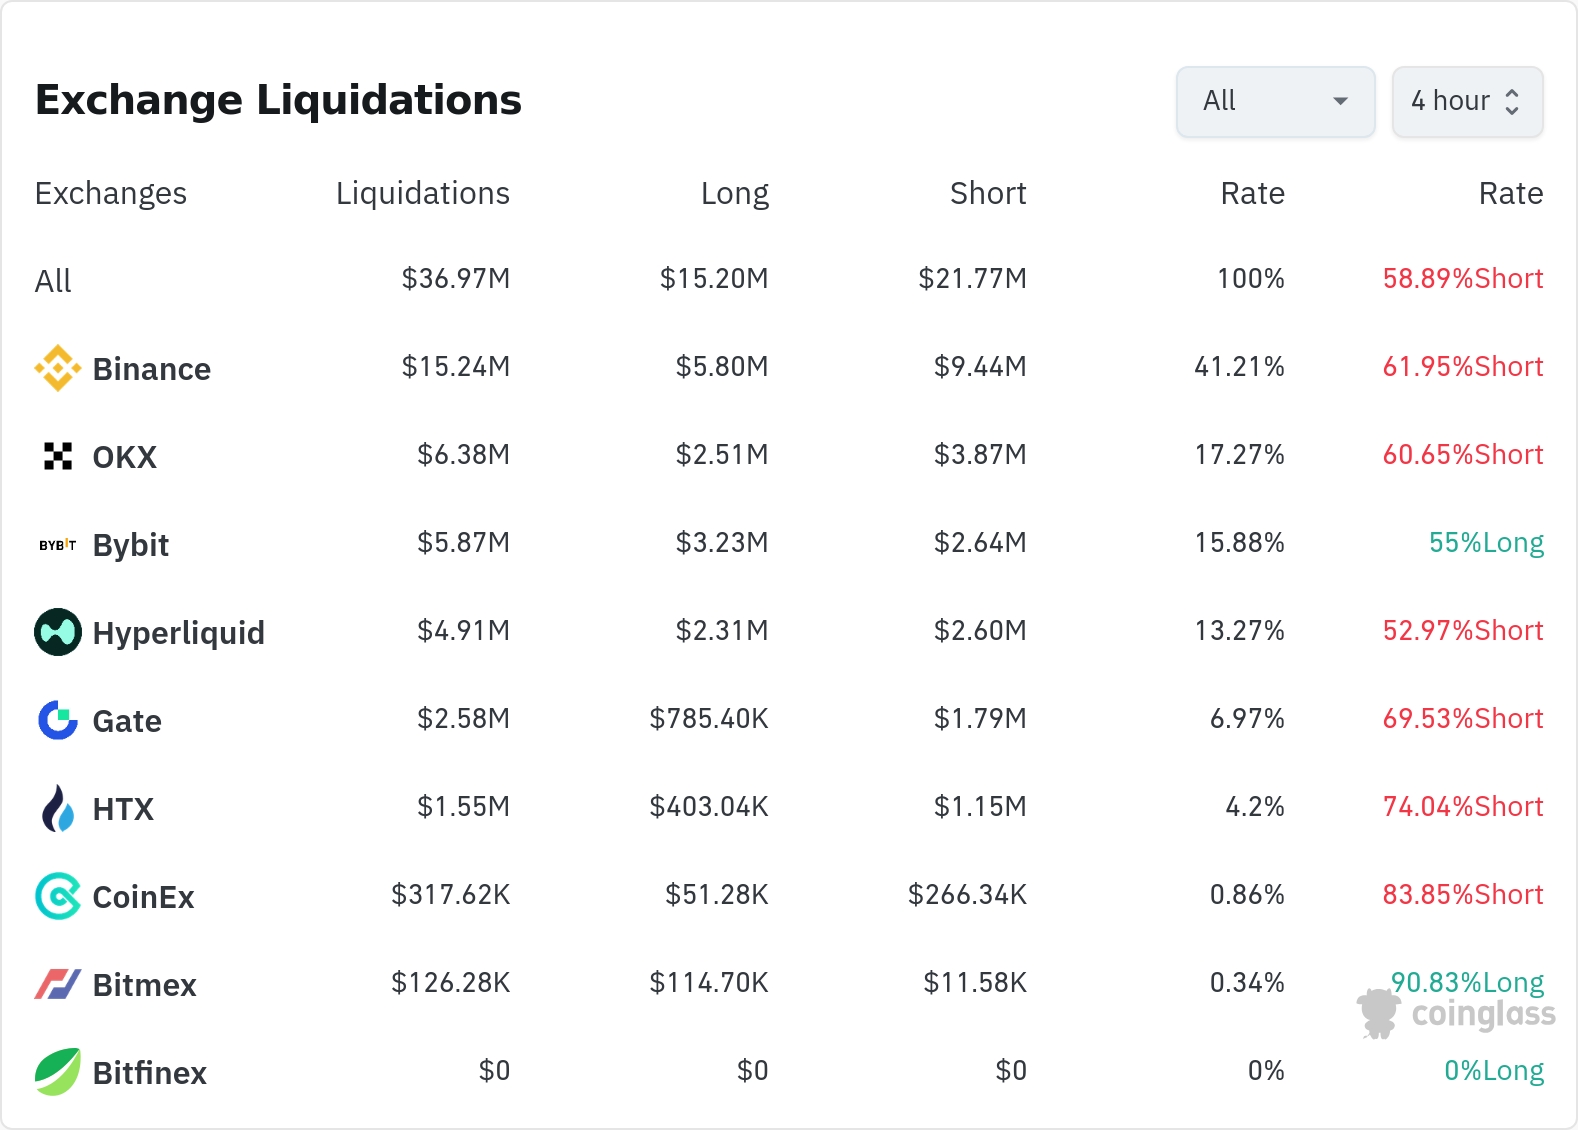Sort by the Liquidations column header
Viewport: 1578px width, 1130px height.
[422, 193]
